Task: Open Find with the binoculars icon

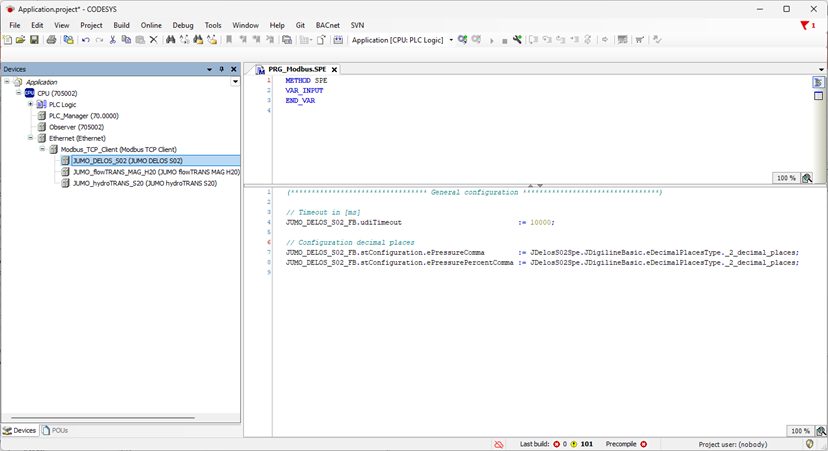Action: (x=171, y=40)
